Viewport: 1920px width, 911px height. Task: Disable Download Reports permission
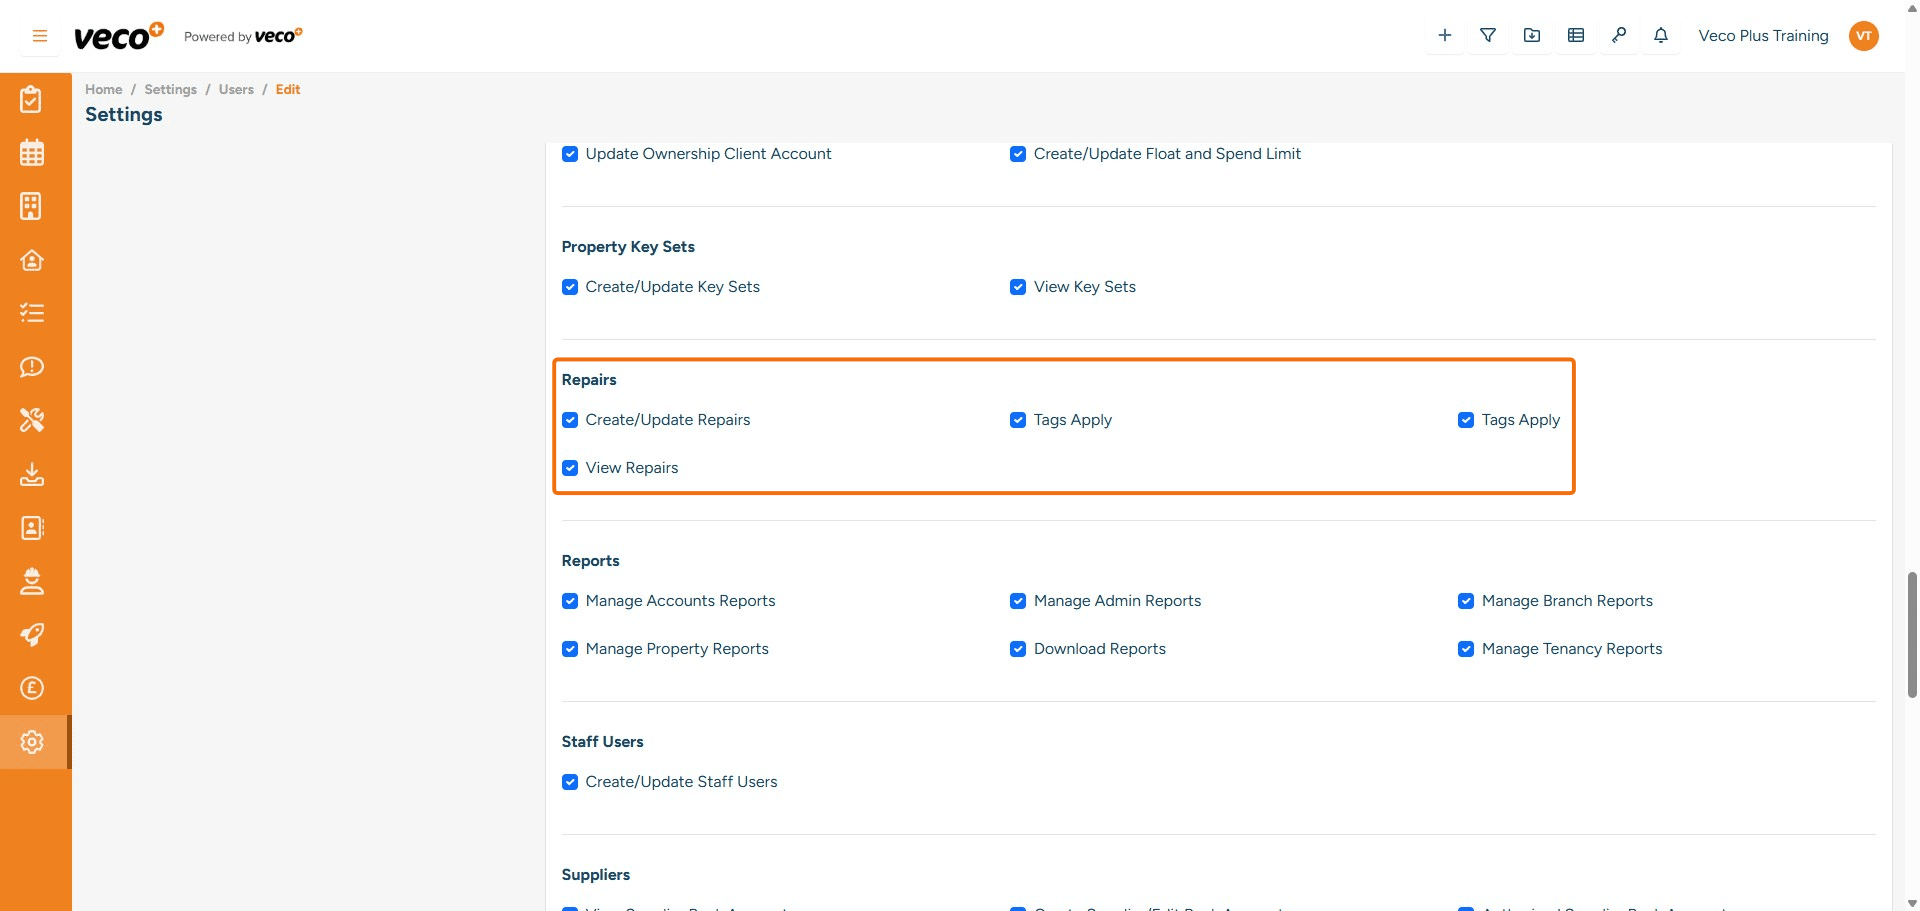[x=1018, y=649]
